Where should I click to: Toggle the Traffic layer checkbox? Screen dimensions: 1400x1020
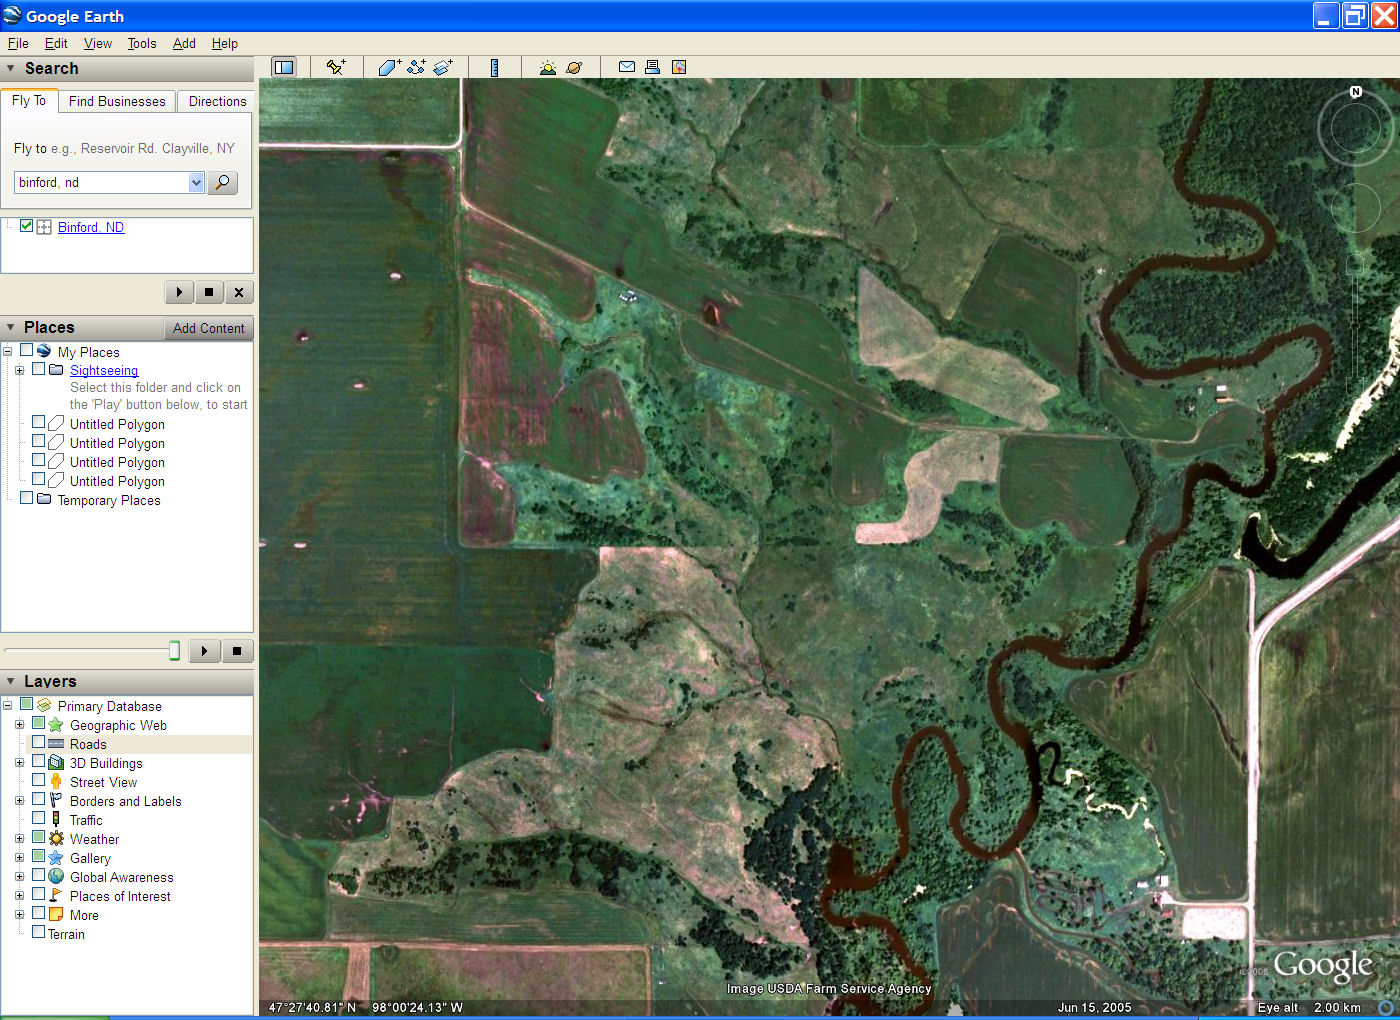point(39,818)
